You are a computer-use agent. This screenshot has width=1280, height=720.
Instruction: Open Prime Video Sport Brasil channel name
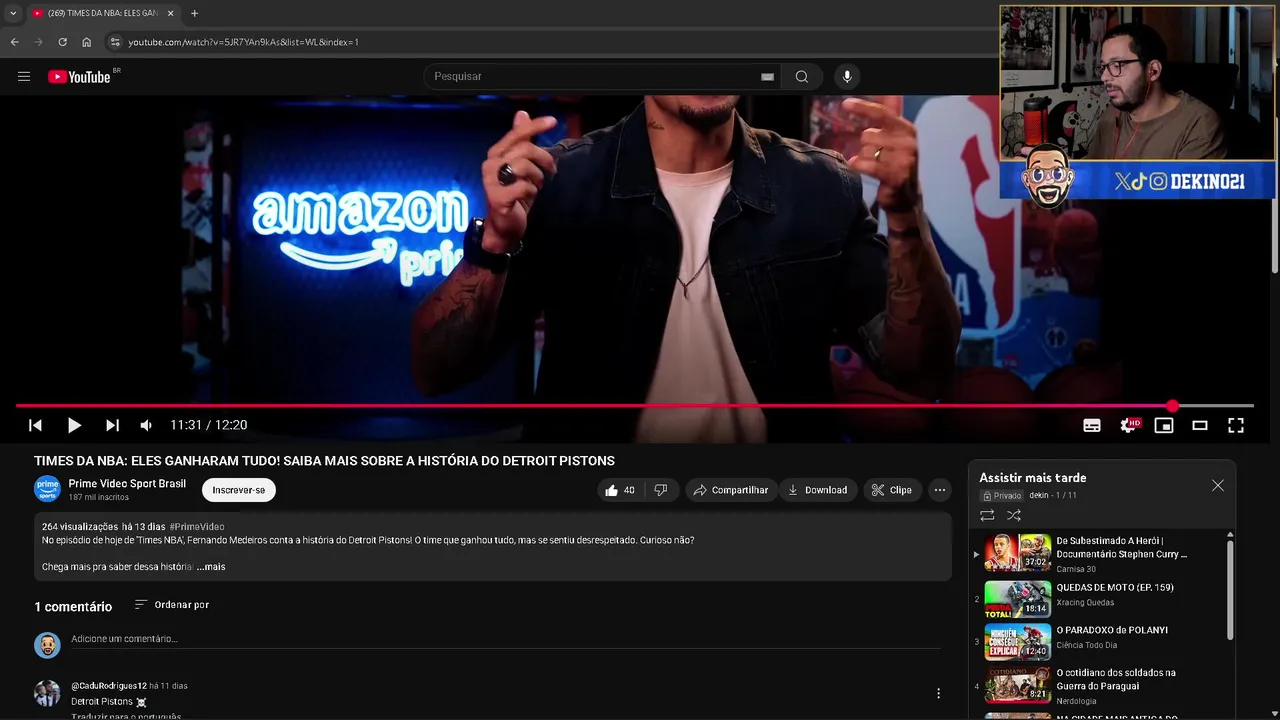point(127,484)
